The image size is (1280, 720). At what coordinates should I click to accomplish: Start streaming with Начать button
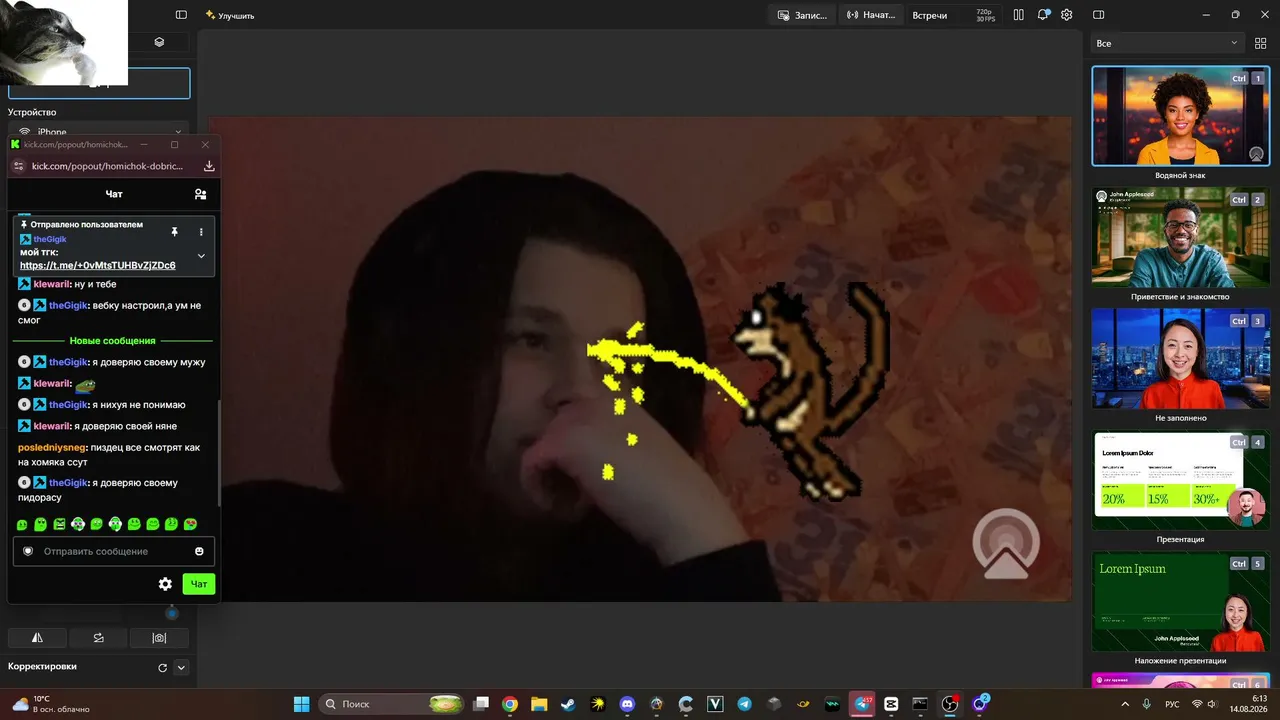tap(870, 15)
